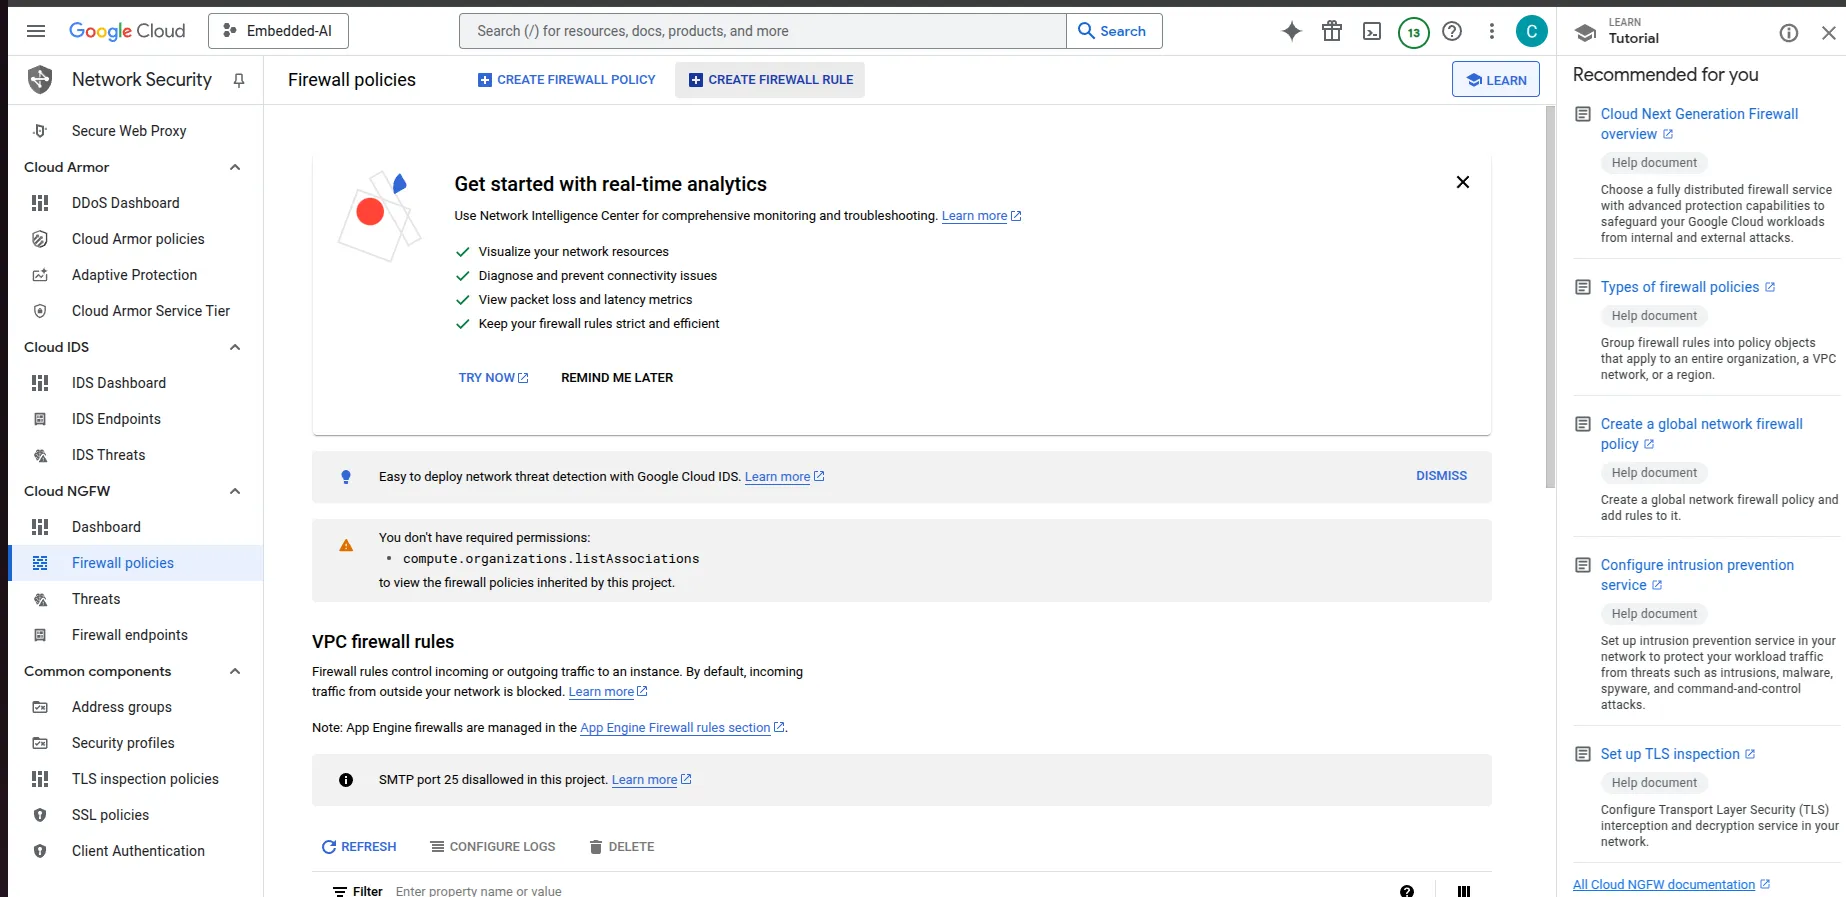Close the Tutorial side panel
This screenshot has height=897, width=1846.
point(1828,33)
